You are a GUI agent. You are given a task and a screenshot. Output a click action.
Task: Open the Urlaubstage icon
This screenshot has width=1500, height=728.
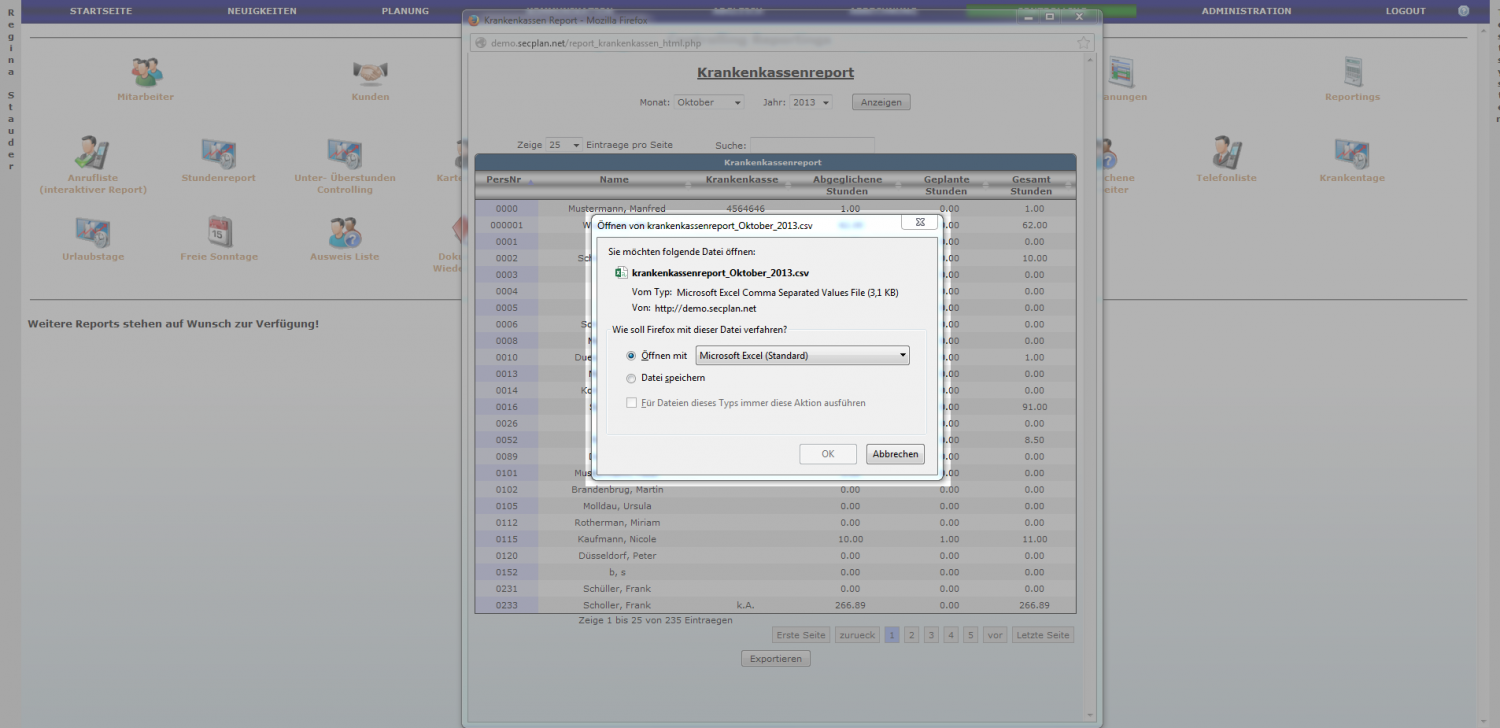pyautogui.click(x=93, y=232)
